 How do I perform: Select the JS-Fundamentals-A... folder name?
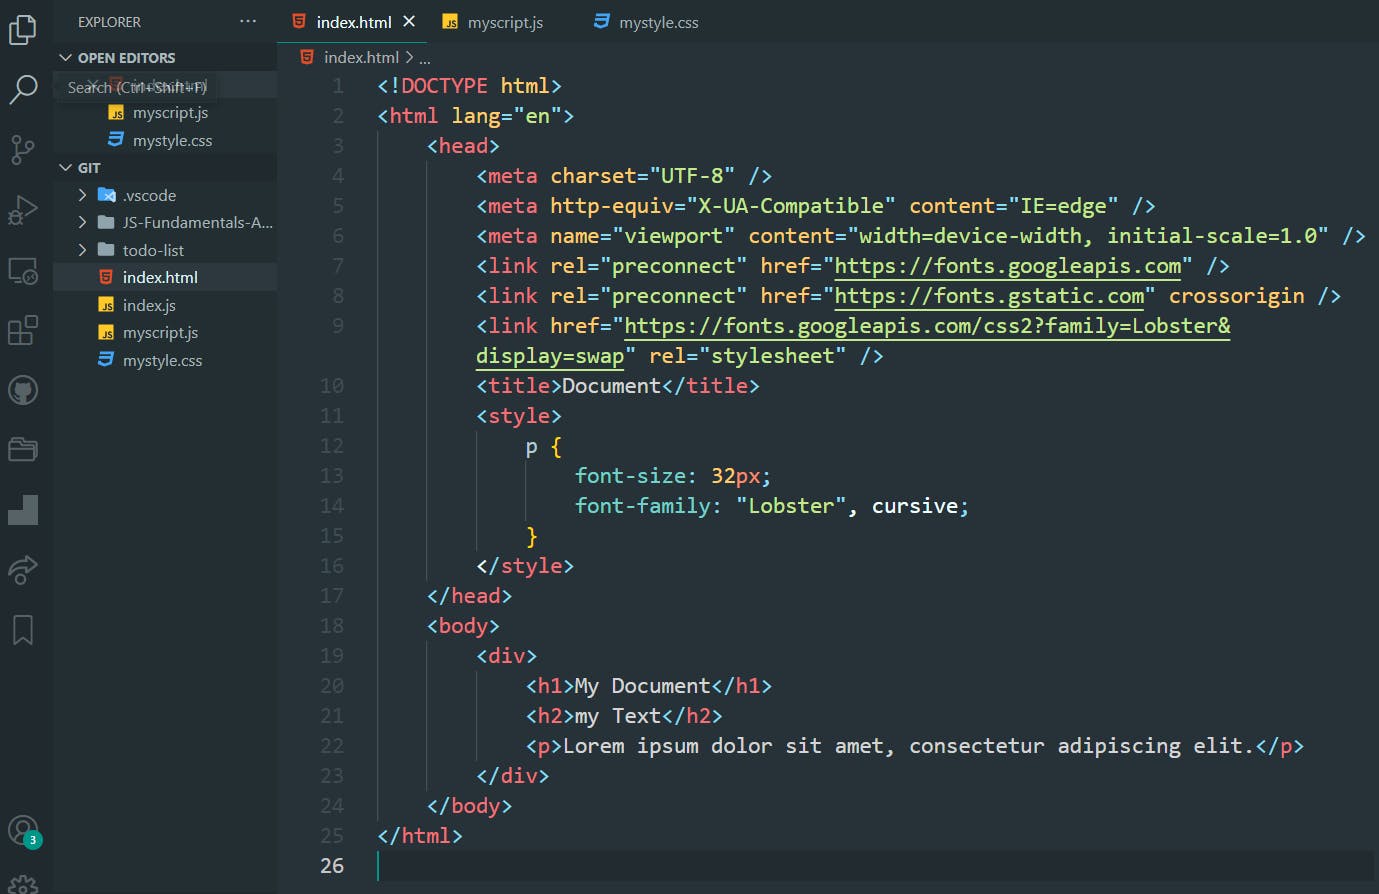197,222
